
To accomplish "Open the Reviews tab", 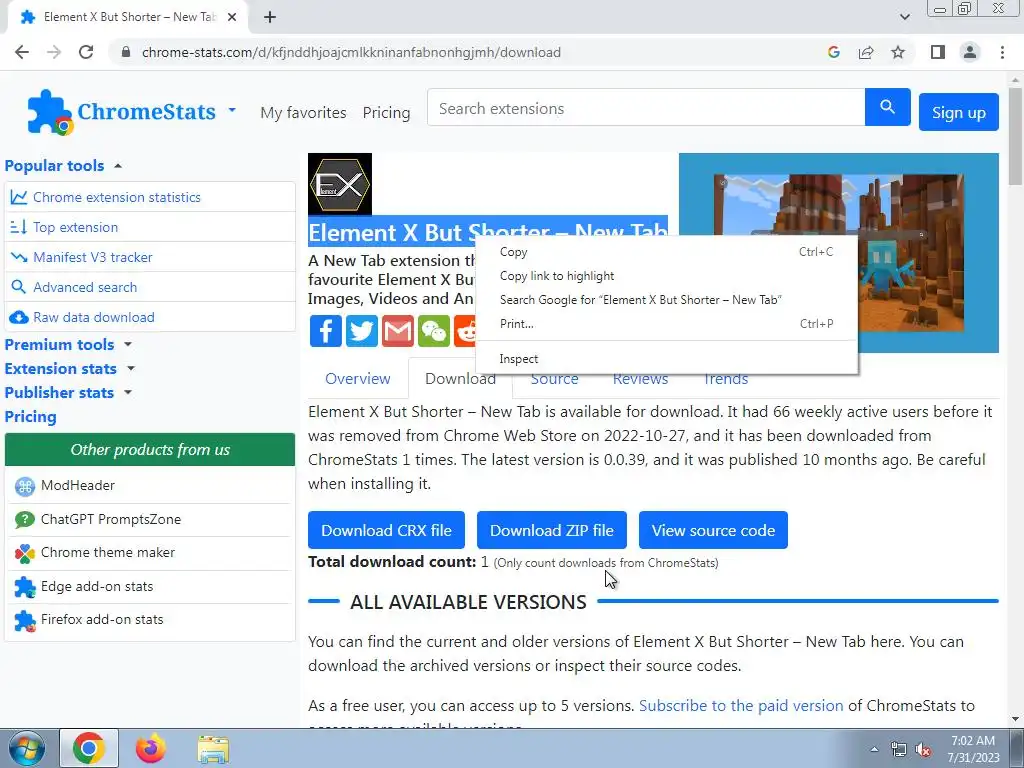I will coord(640,380).
